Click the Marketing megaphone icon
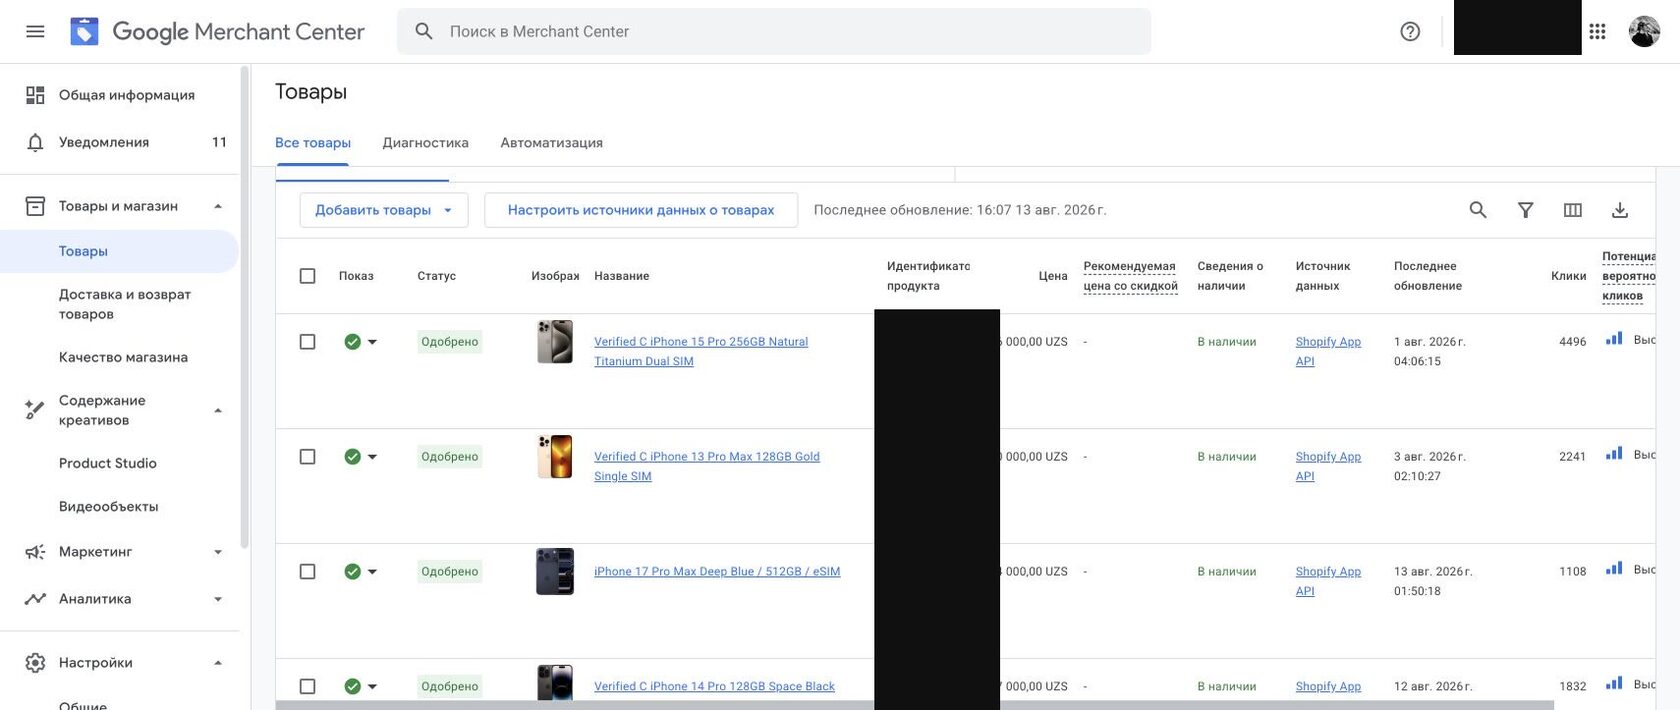 tap(35, 552)
